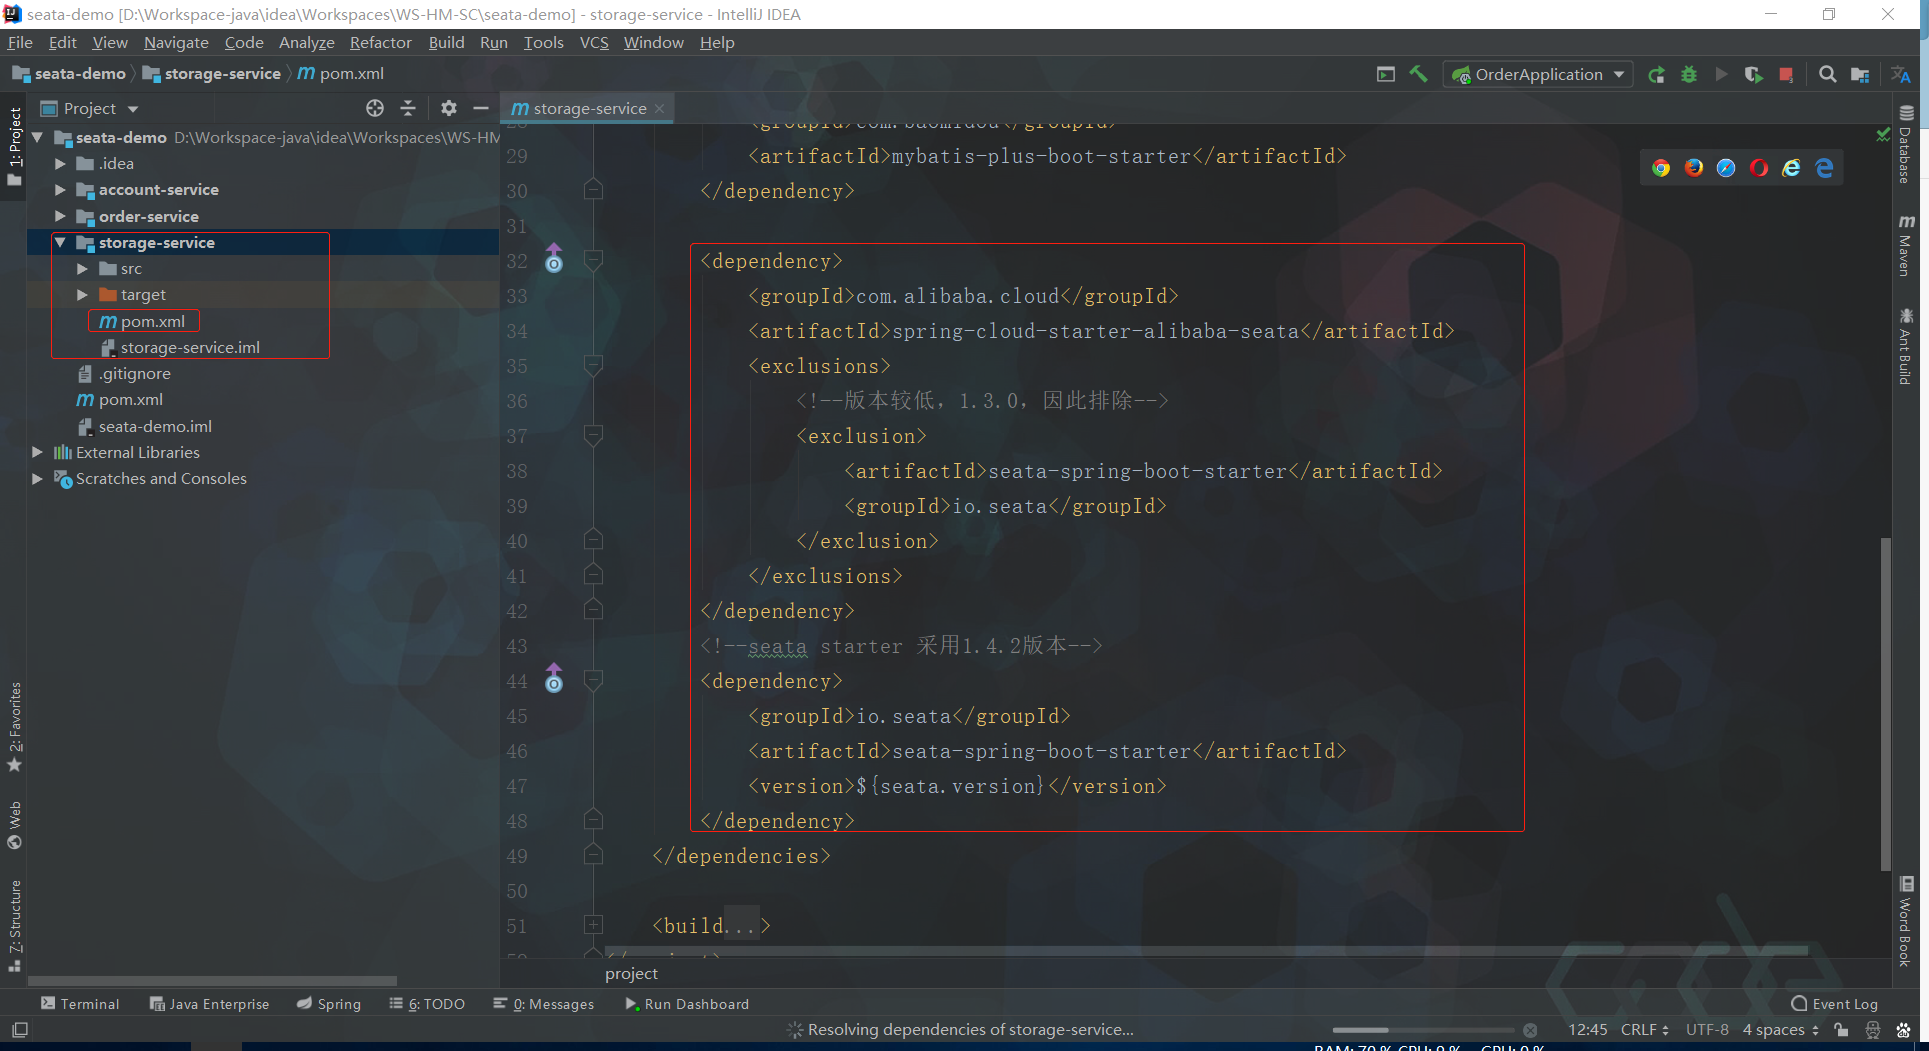Close the storage-service editor tab
Viewport: 1929px width, 1051px height.
(x=660, y=108)
